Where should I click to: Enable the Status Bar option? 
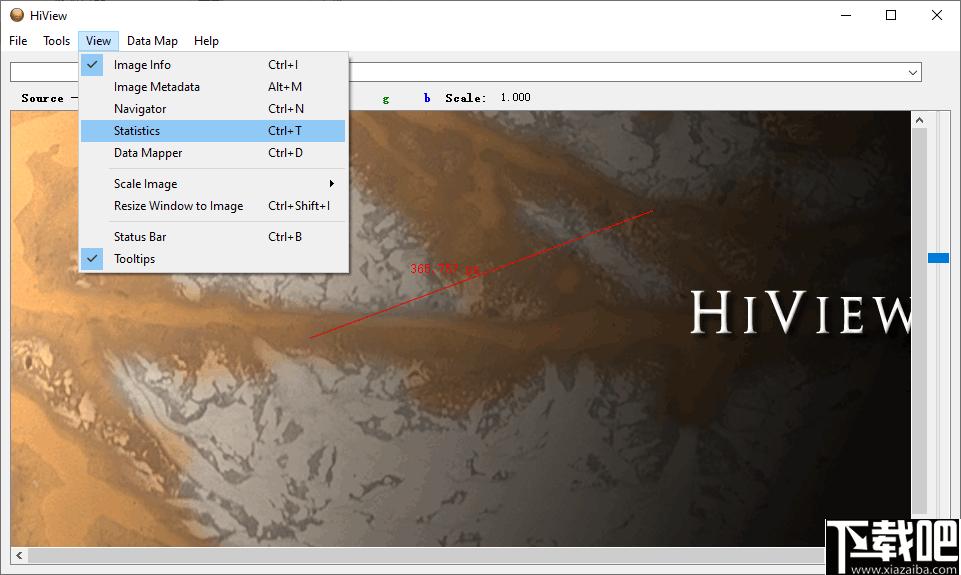point(213,237)
